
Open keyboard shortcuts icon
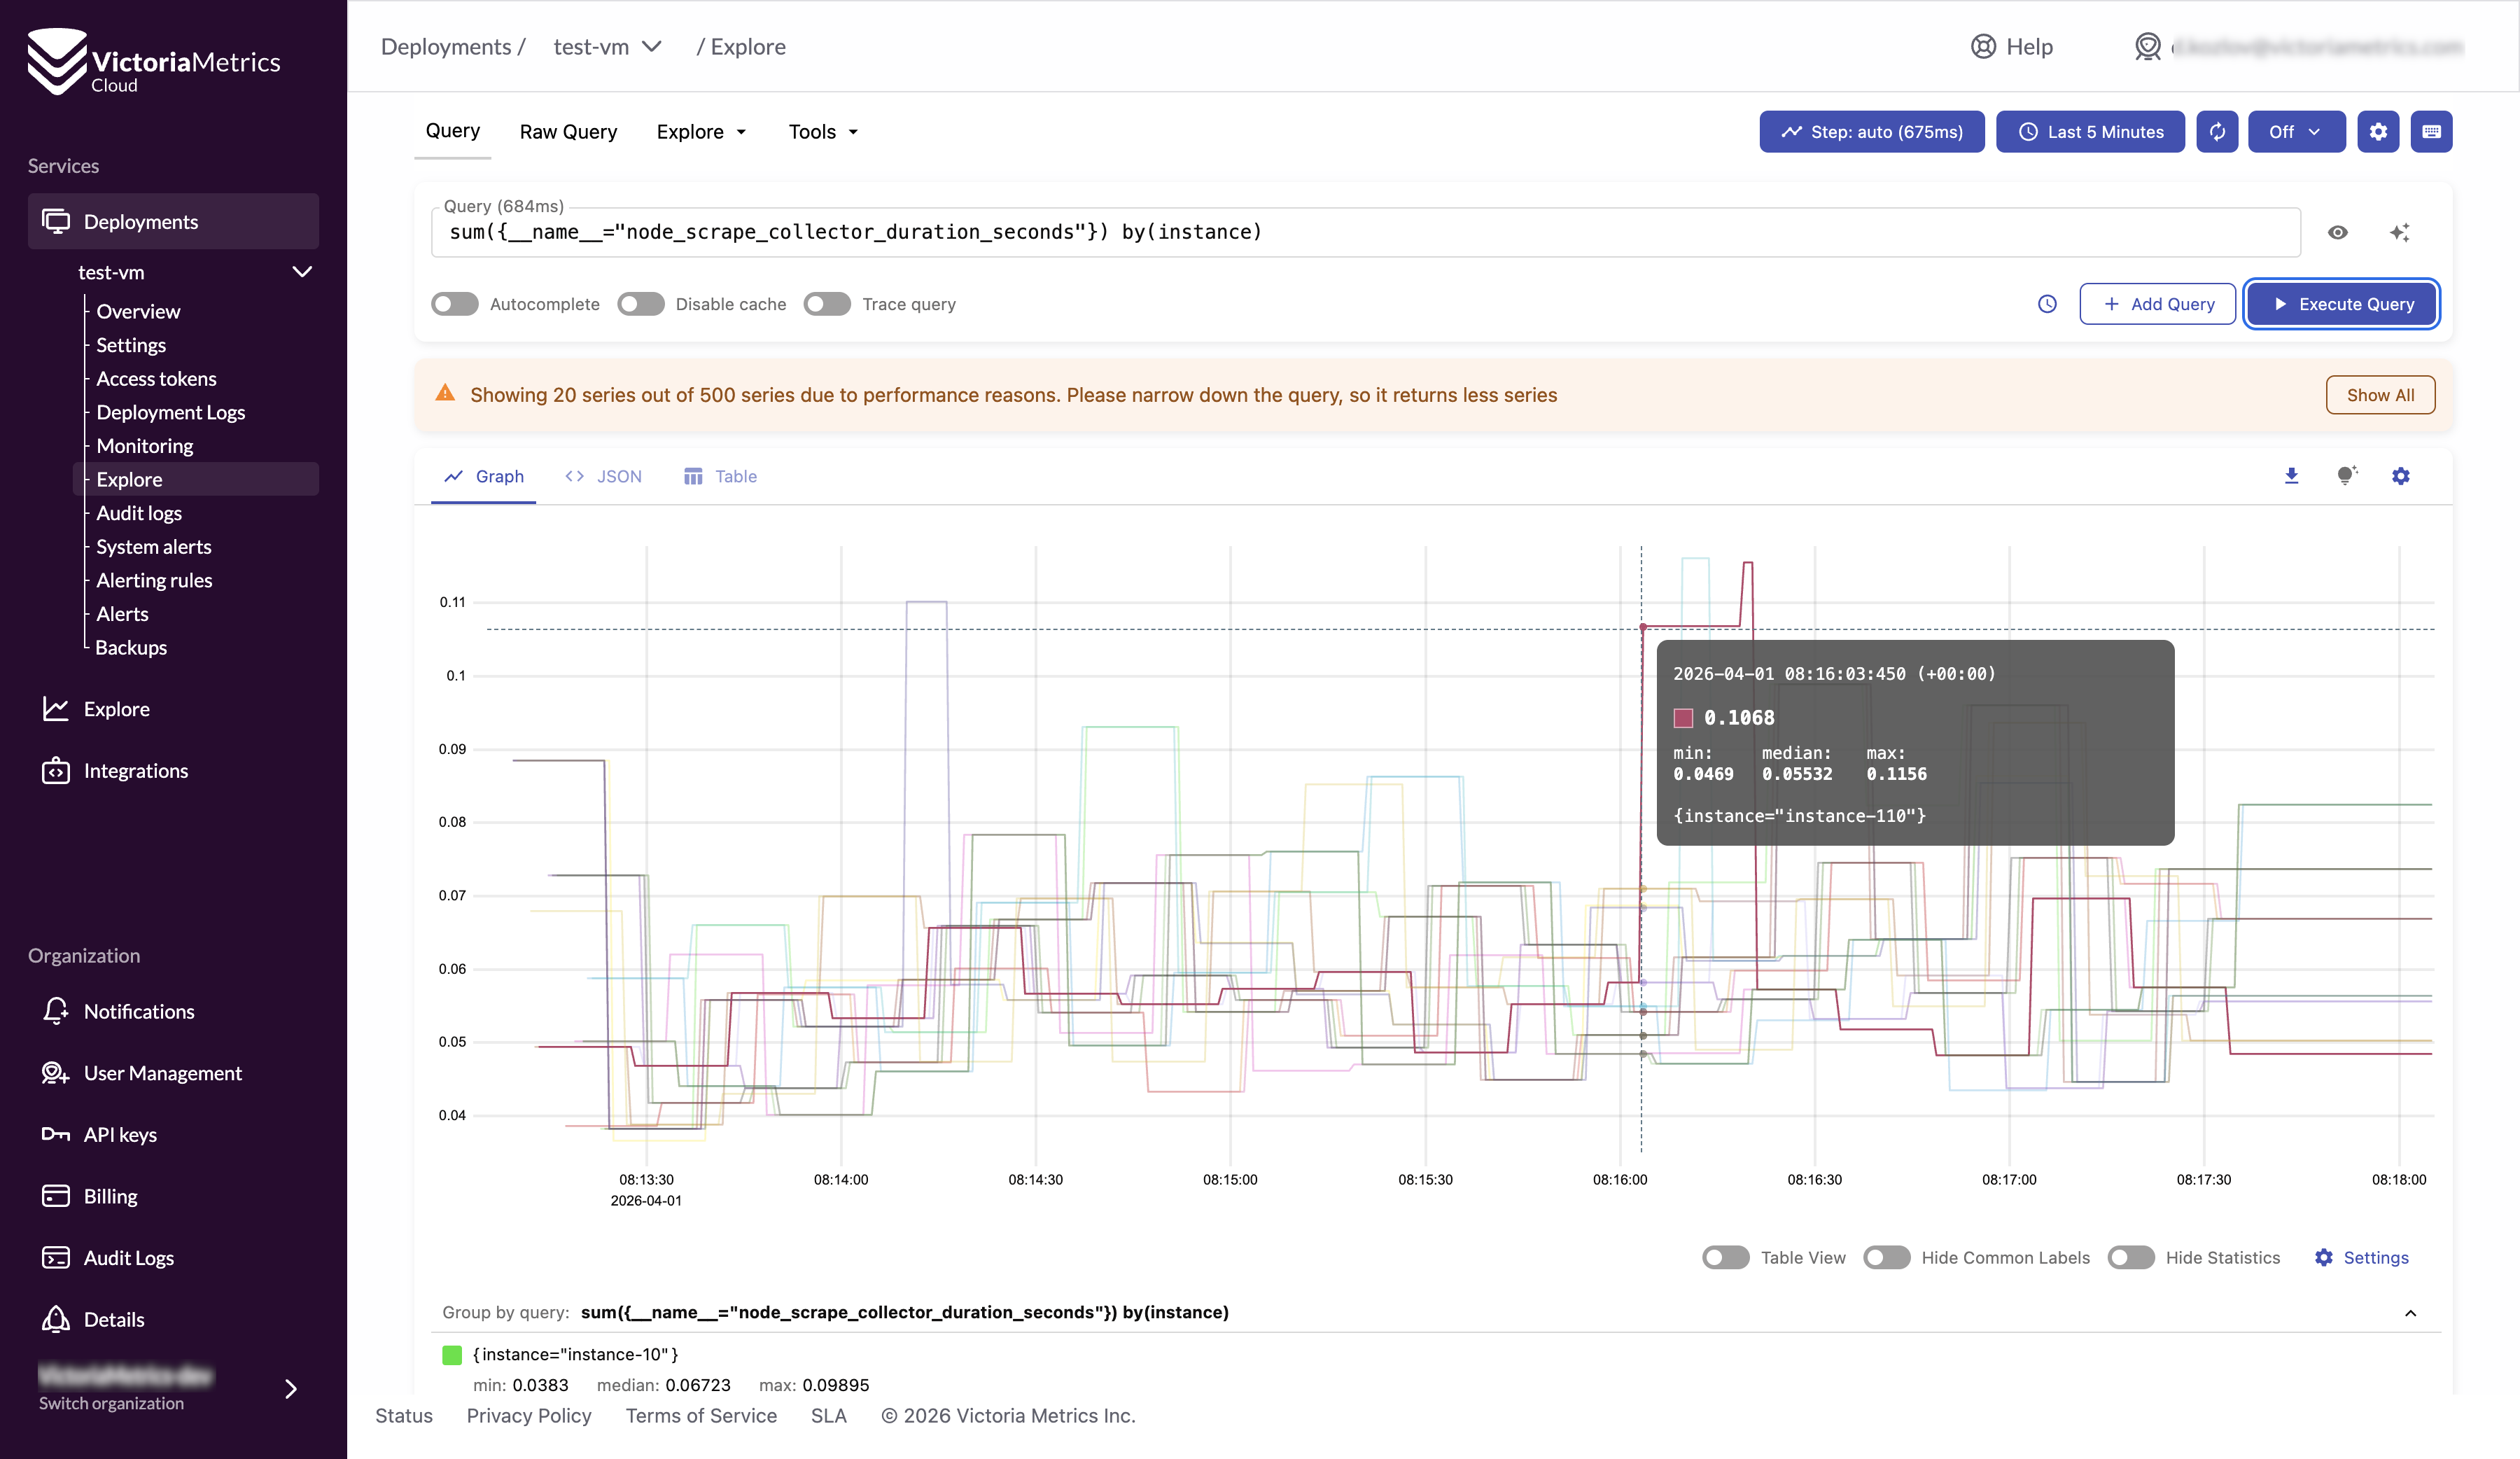click(2430, 132)
